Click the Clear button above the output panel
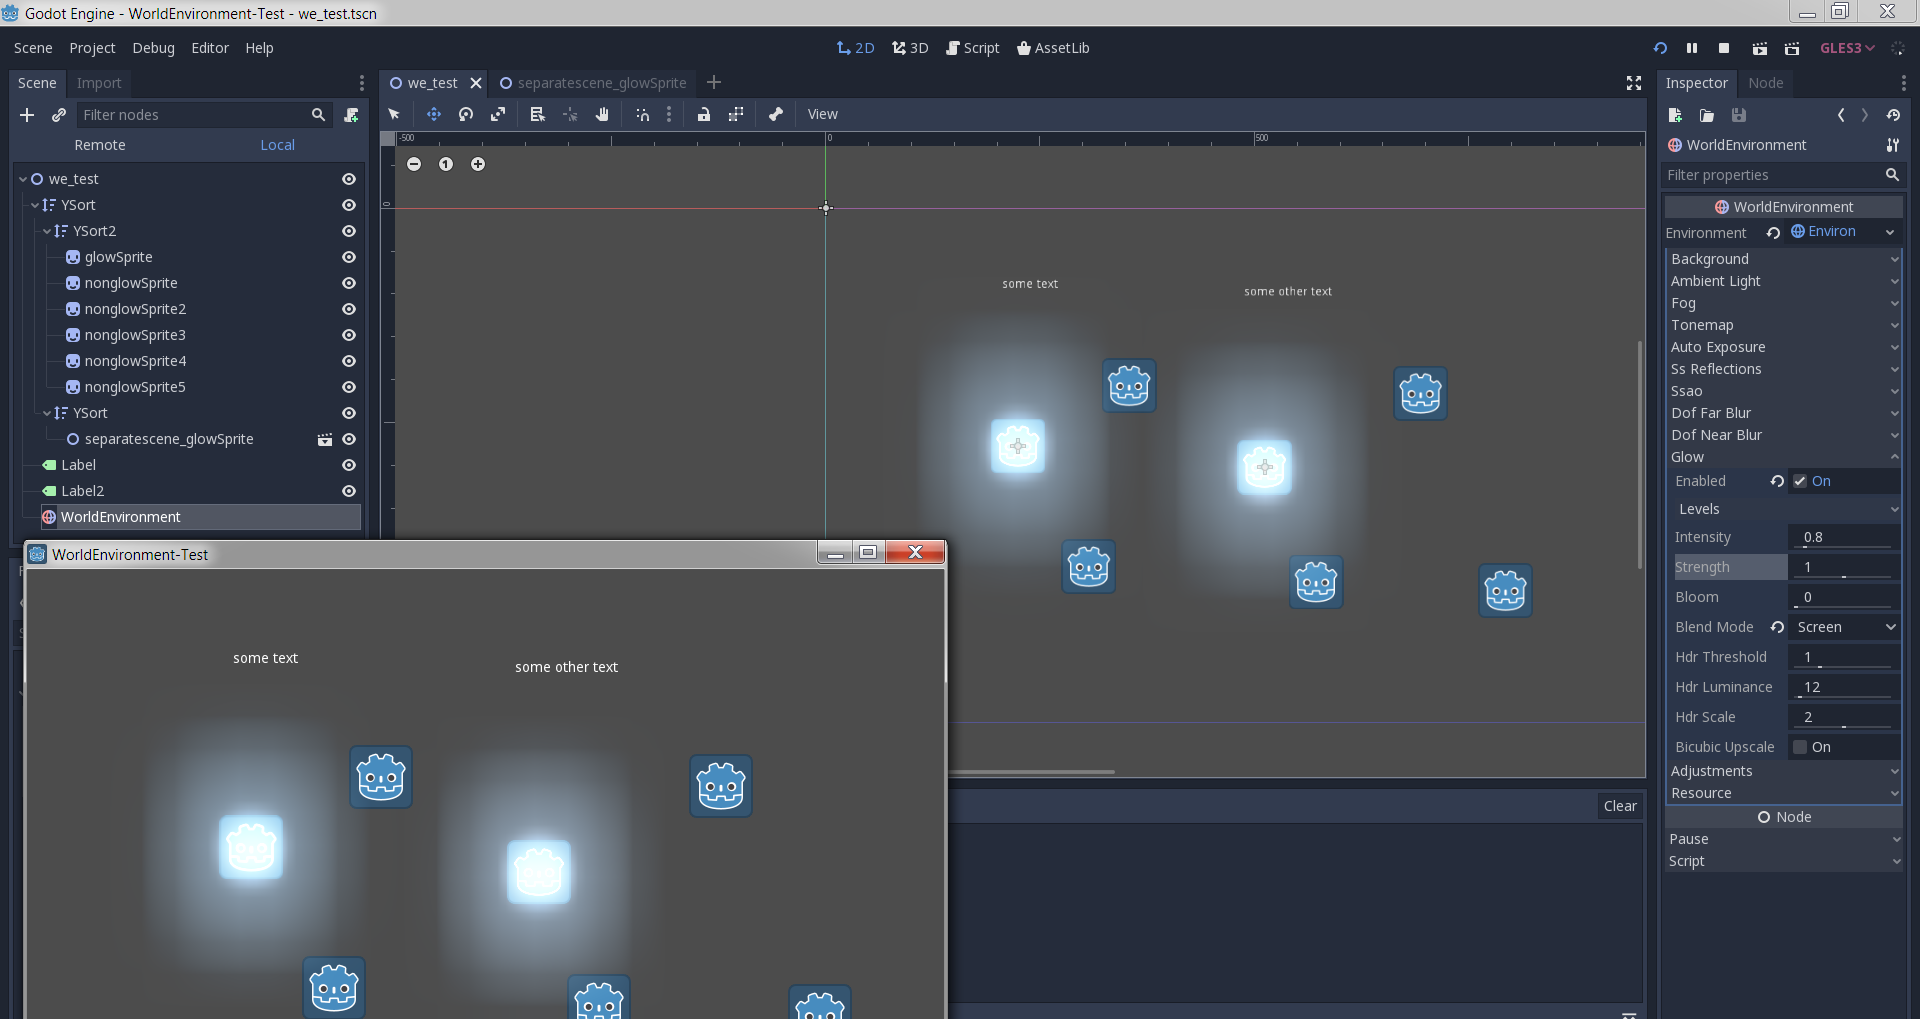The height and width of the screenshot is (1019, 1920). click(1619, 805)
